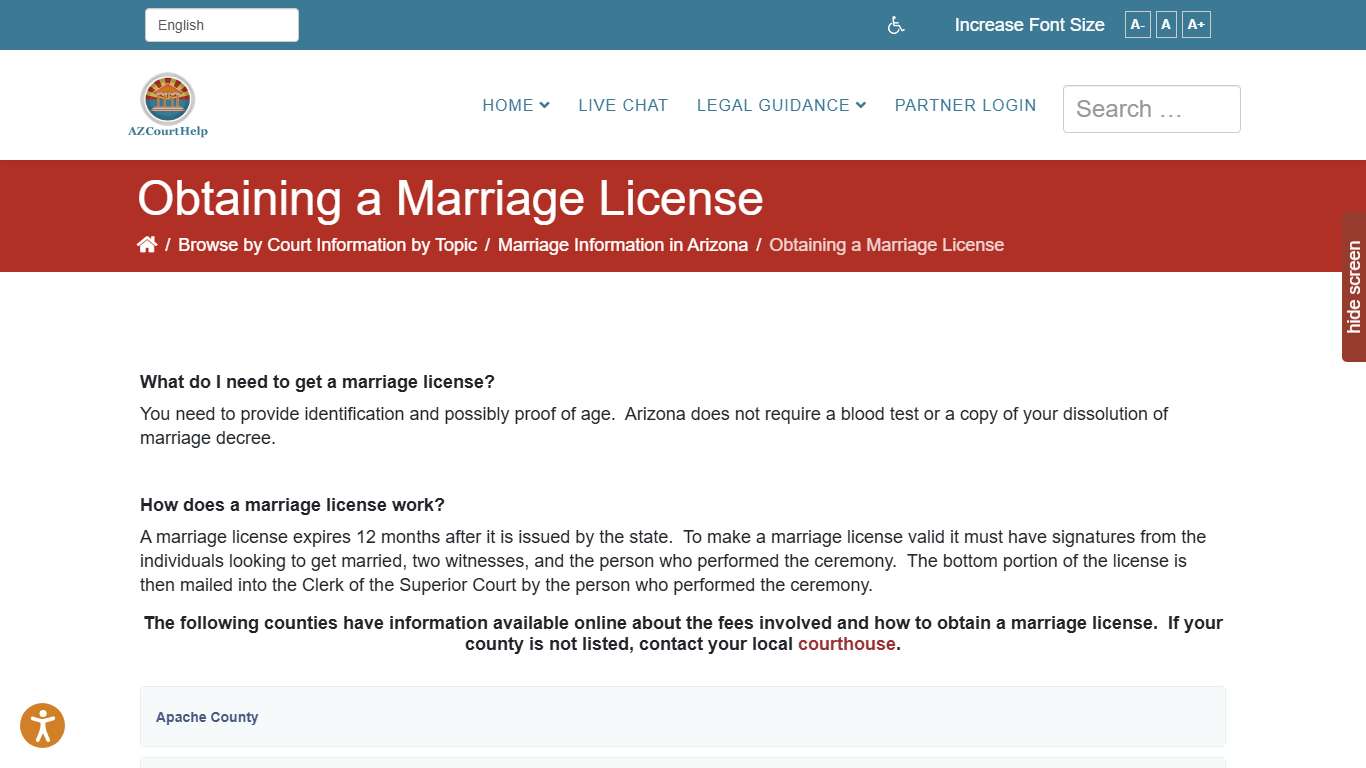Open the English language selector
The height and width of the screenshot is (768, 1366).
tap(221, 24)
